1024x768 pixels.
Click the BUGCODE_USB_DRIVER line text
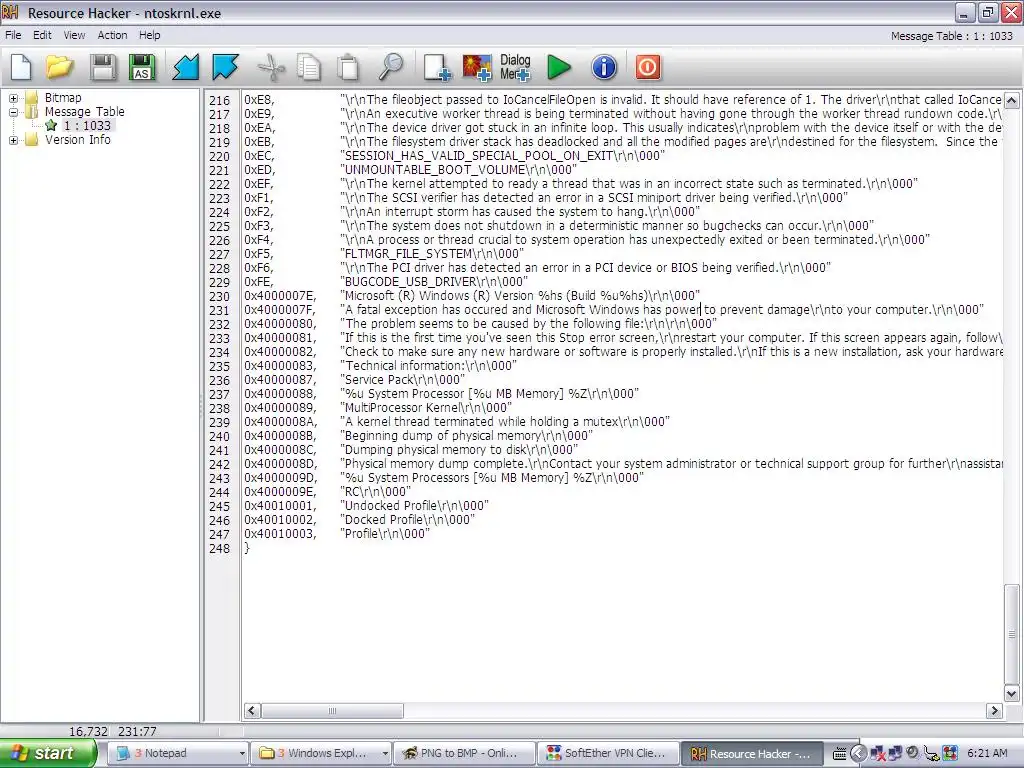pos(436,281)
